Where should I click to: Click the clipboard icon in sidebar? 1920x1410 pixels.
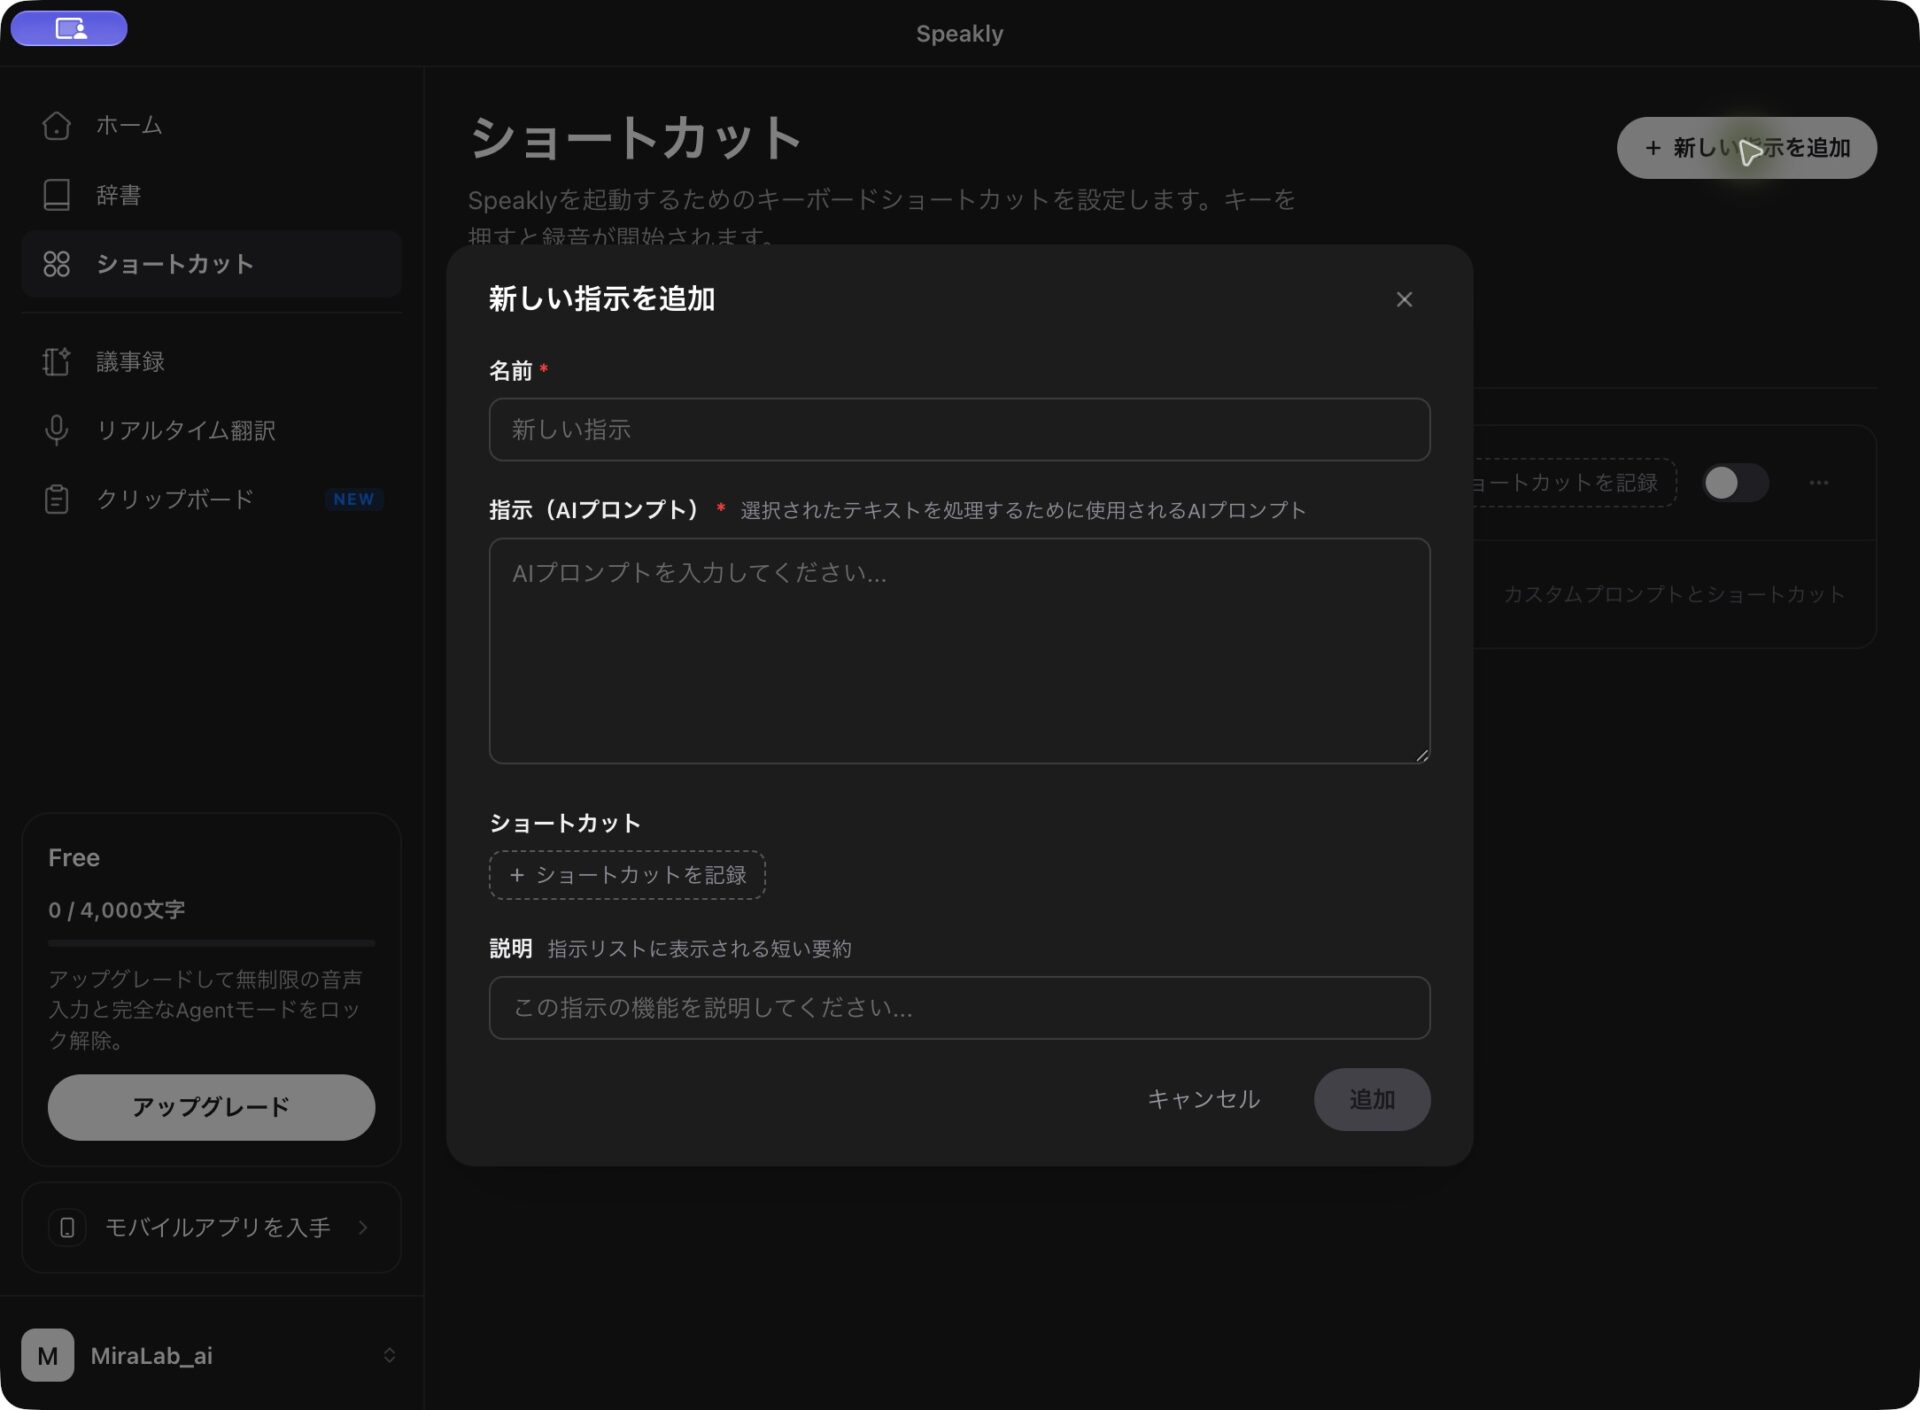56,499
